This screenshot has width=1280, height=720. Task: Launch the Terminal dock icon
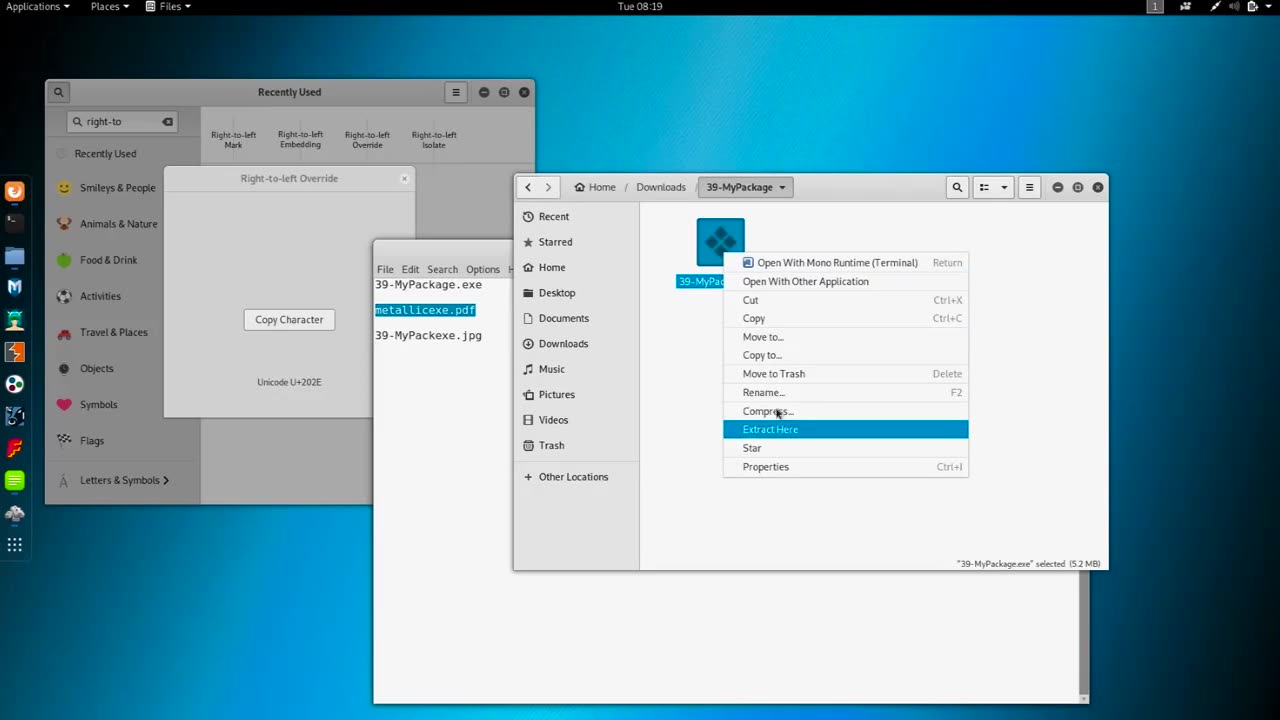click(14, 223)
